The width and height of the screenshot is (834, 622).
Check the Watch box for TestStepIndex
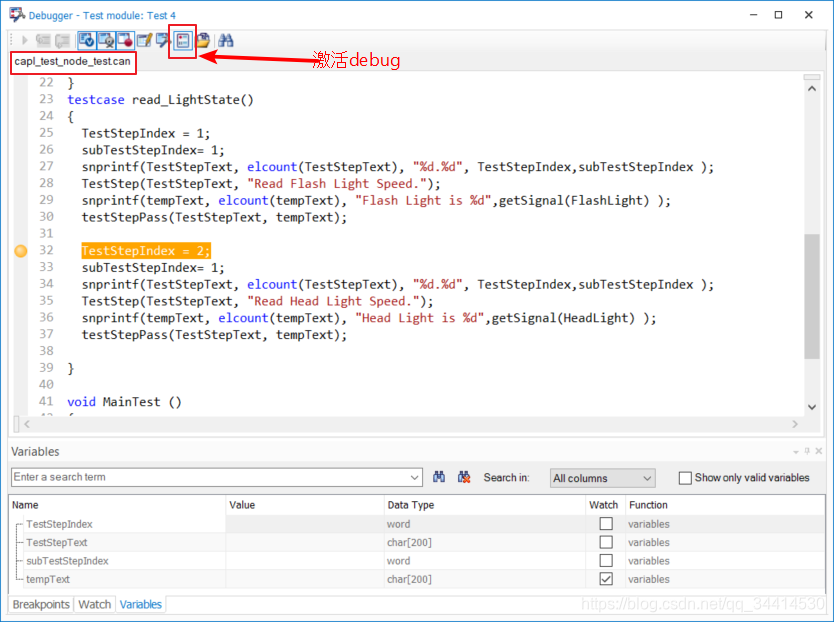[x=606, y=524]
